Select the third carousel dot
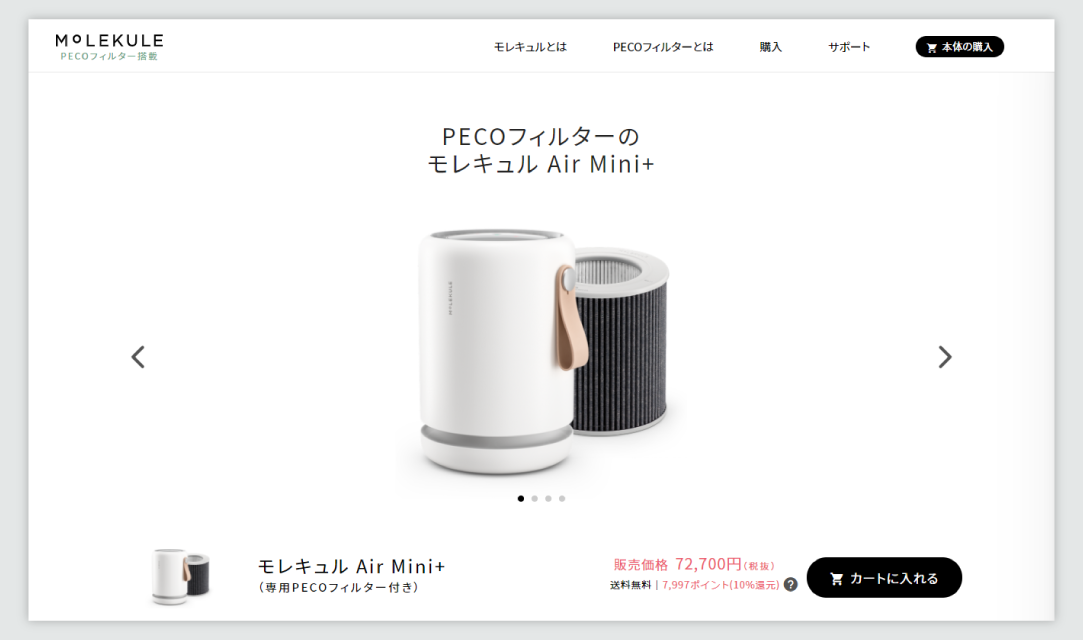The height and width of the screenshot is (640, 1083). pos(548,498)
